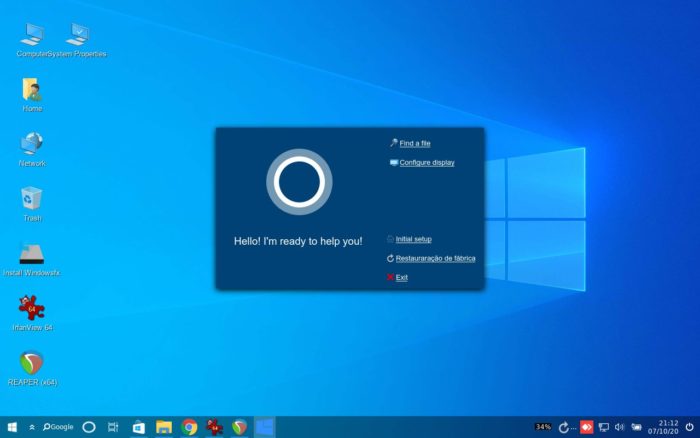Click Exit in the assistant dialog

[x=401, y=278]
